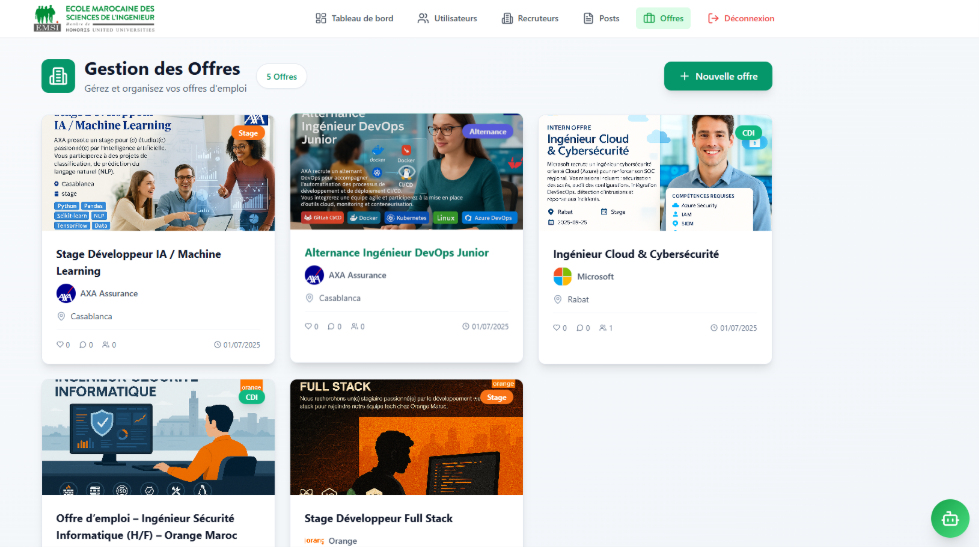Click the location pin next to Rabat

[x=558, y=300]
